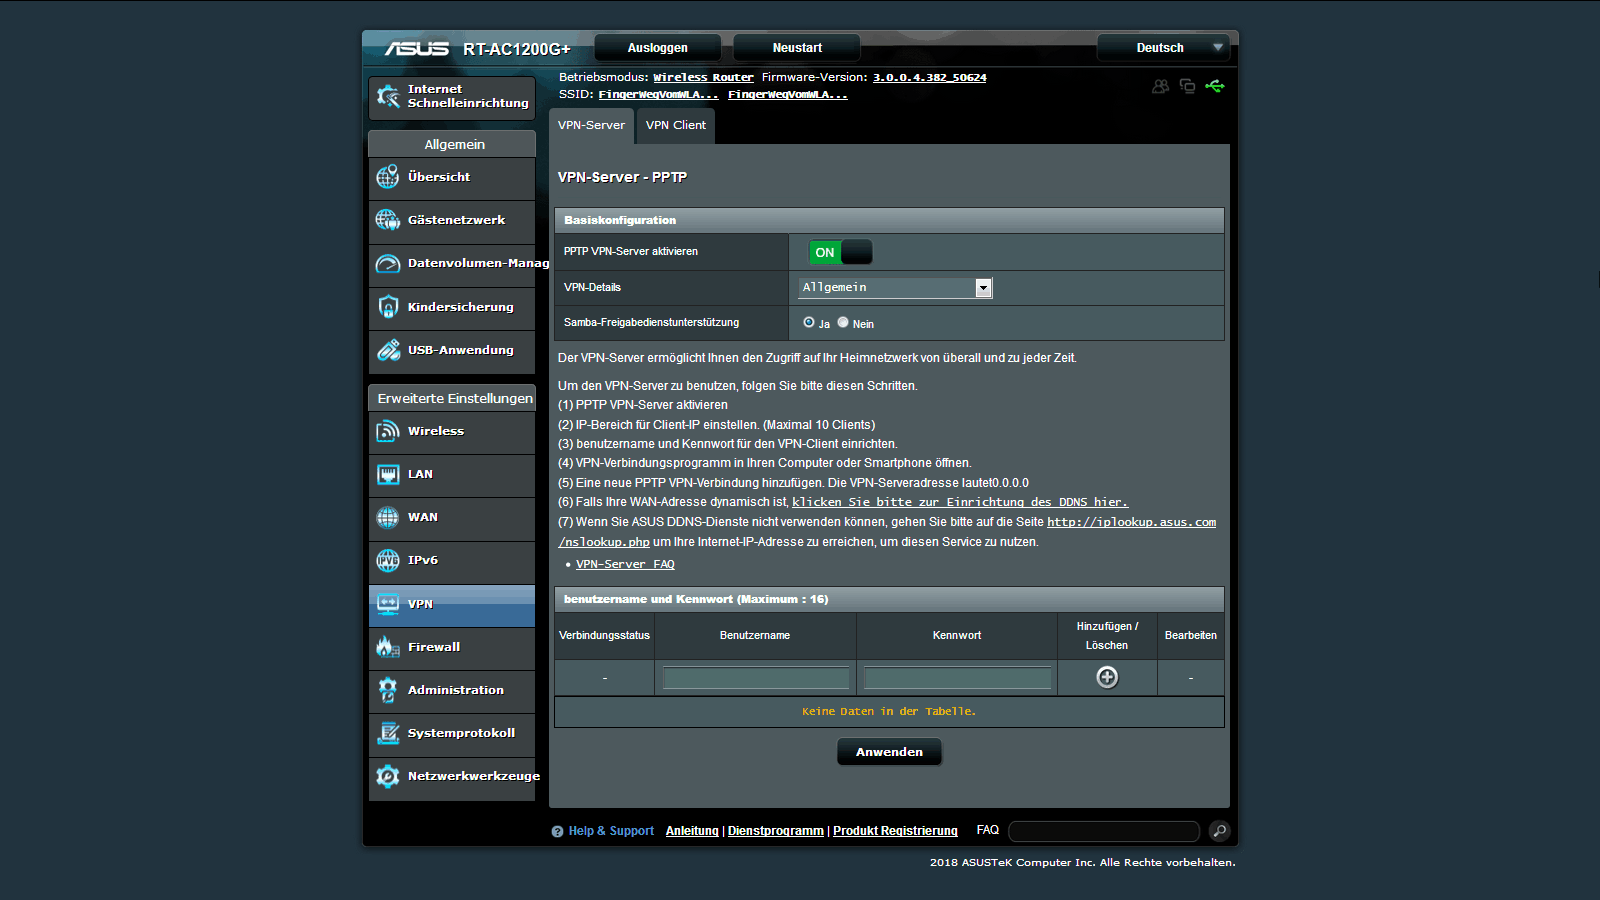Focus the Benutzername input field

click(x=756, y=678)
